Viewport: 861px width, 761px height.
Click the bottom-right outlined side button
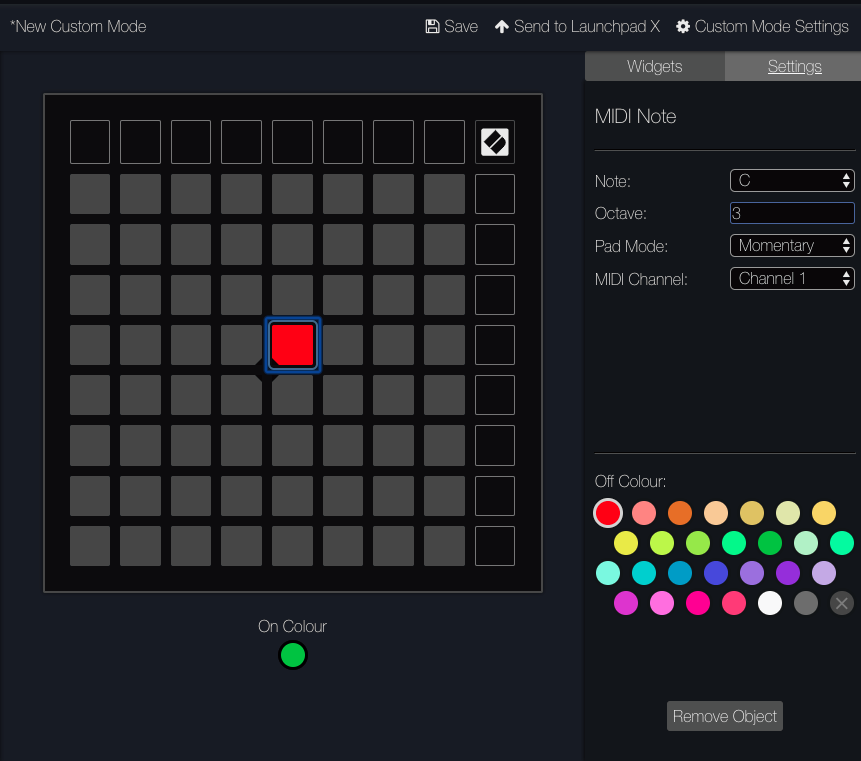(495, 546)
